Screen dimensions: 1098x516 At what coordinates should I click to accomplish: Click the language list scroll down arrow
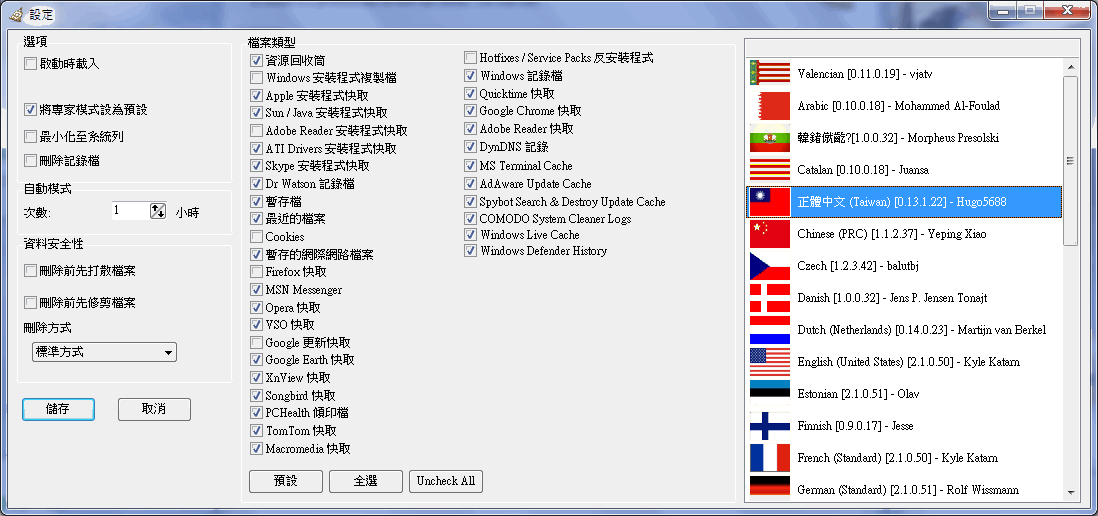point(1070,492)
